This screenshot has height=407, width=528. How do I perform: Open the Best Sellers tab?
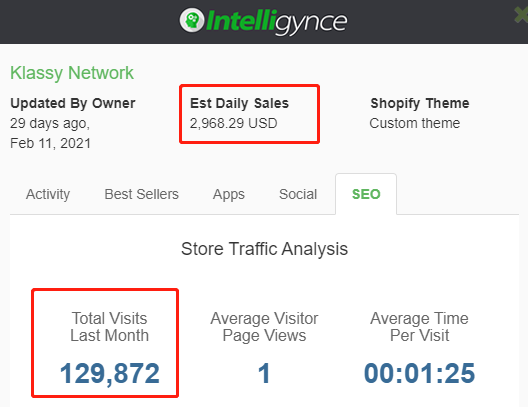pos(141,194)
